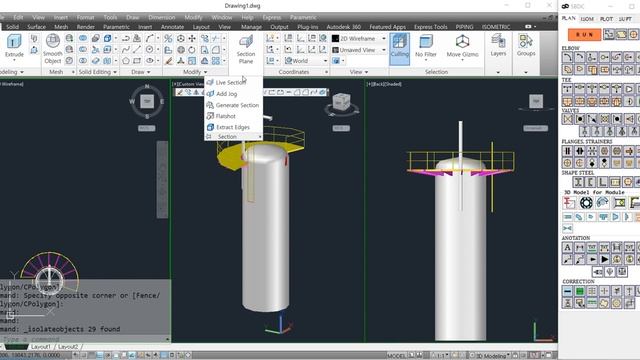Image resolution: width=640 pixels, height=360 pixels.
Task: Open the Express menu
Action: point(272,18)
